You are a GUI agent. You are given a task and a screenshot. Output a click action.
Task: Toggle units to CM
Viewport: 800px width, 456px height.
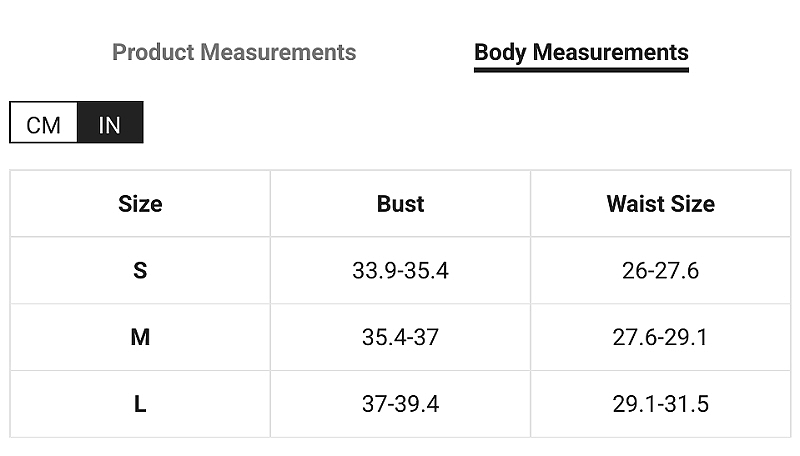(43, 122)
